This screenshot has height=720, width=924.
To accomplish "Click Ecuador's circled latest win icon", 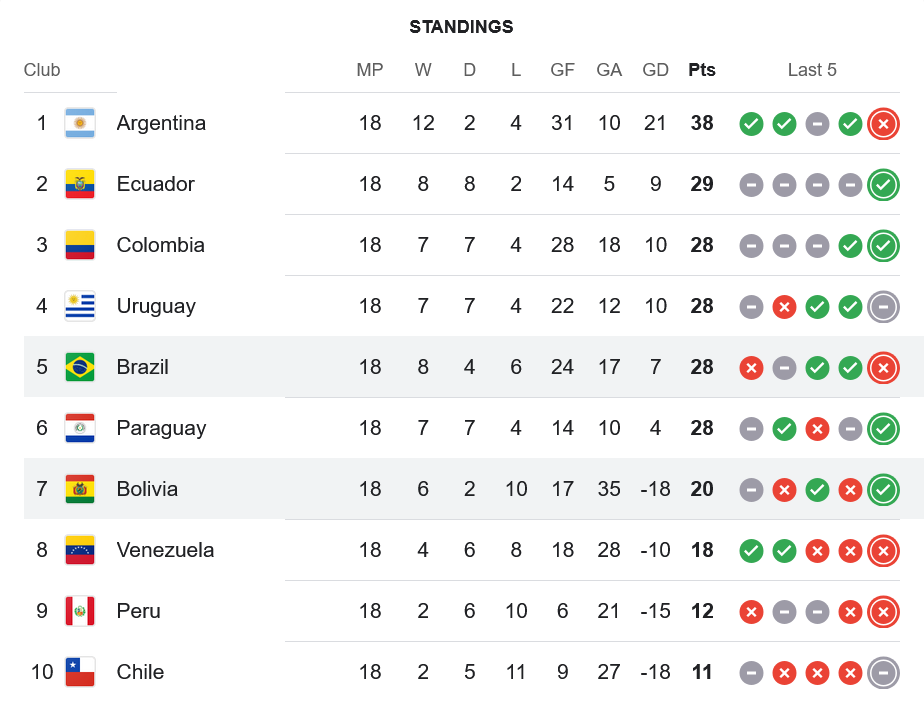I will 883,185.
